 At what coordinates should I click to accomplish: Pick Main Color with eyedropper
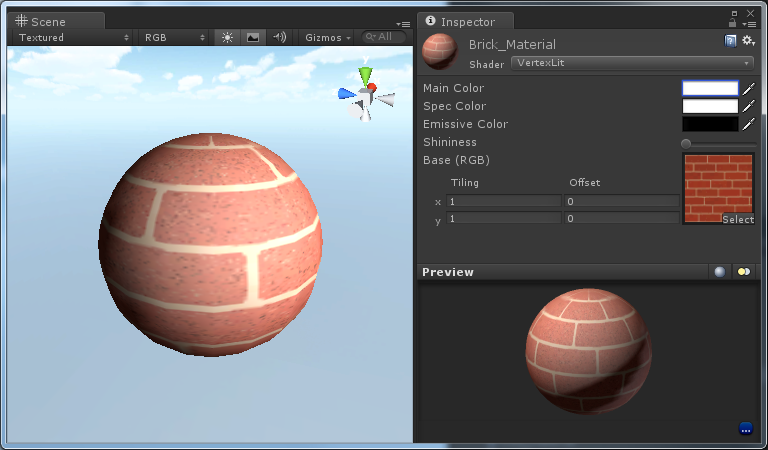click(x=748, y=89)
